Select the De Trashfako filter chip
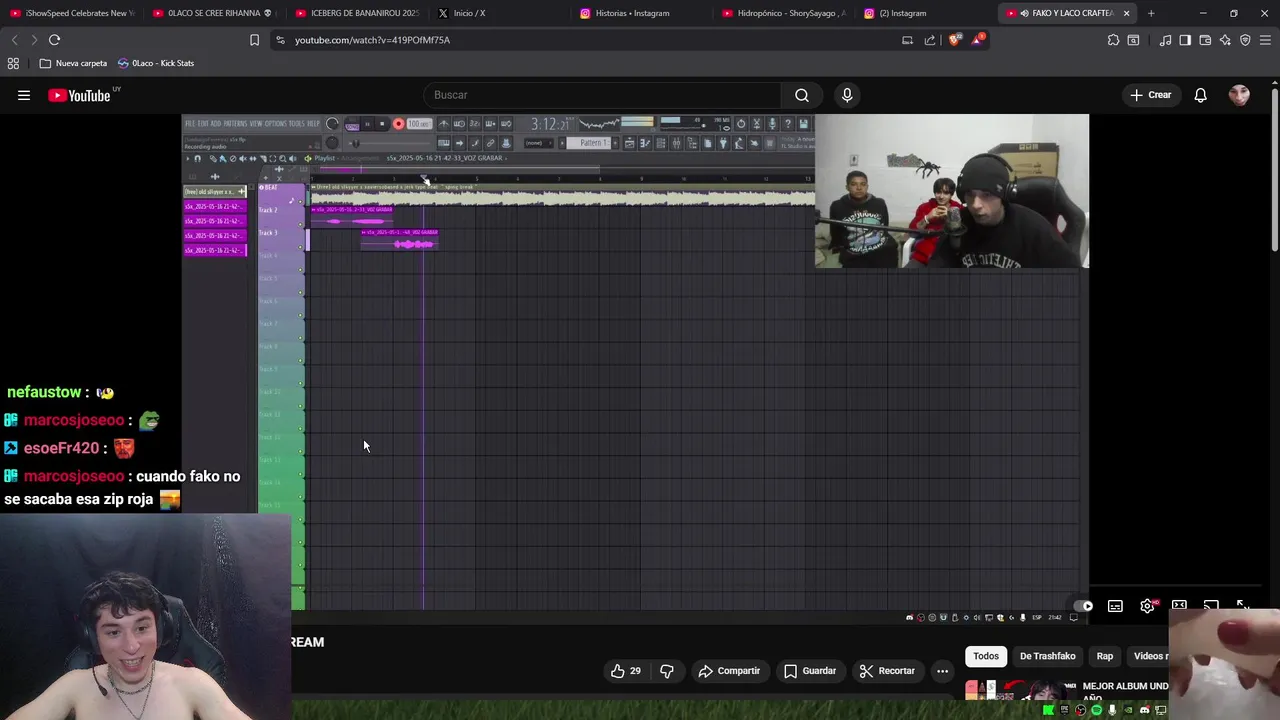This screenshot has width=1280, height=720. pyautogui.click(x=1047, y=656)
